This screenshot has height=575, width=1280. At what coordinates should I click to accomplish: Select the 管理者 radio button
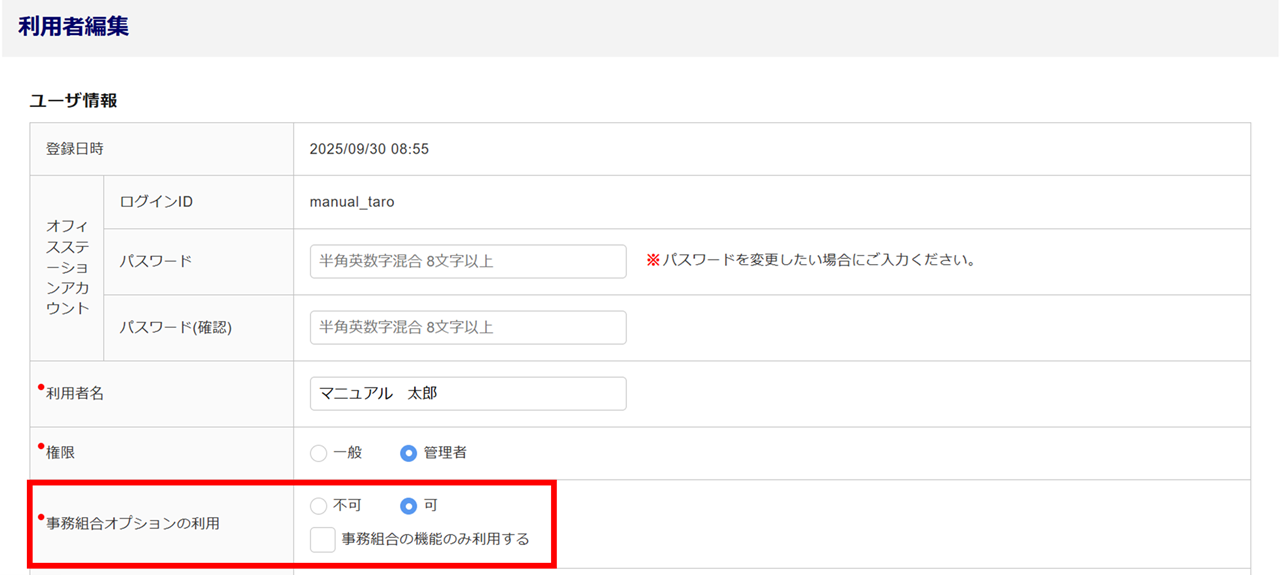coord(408,453)
